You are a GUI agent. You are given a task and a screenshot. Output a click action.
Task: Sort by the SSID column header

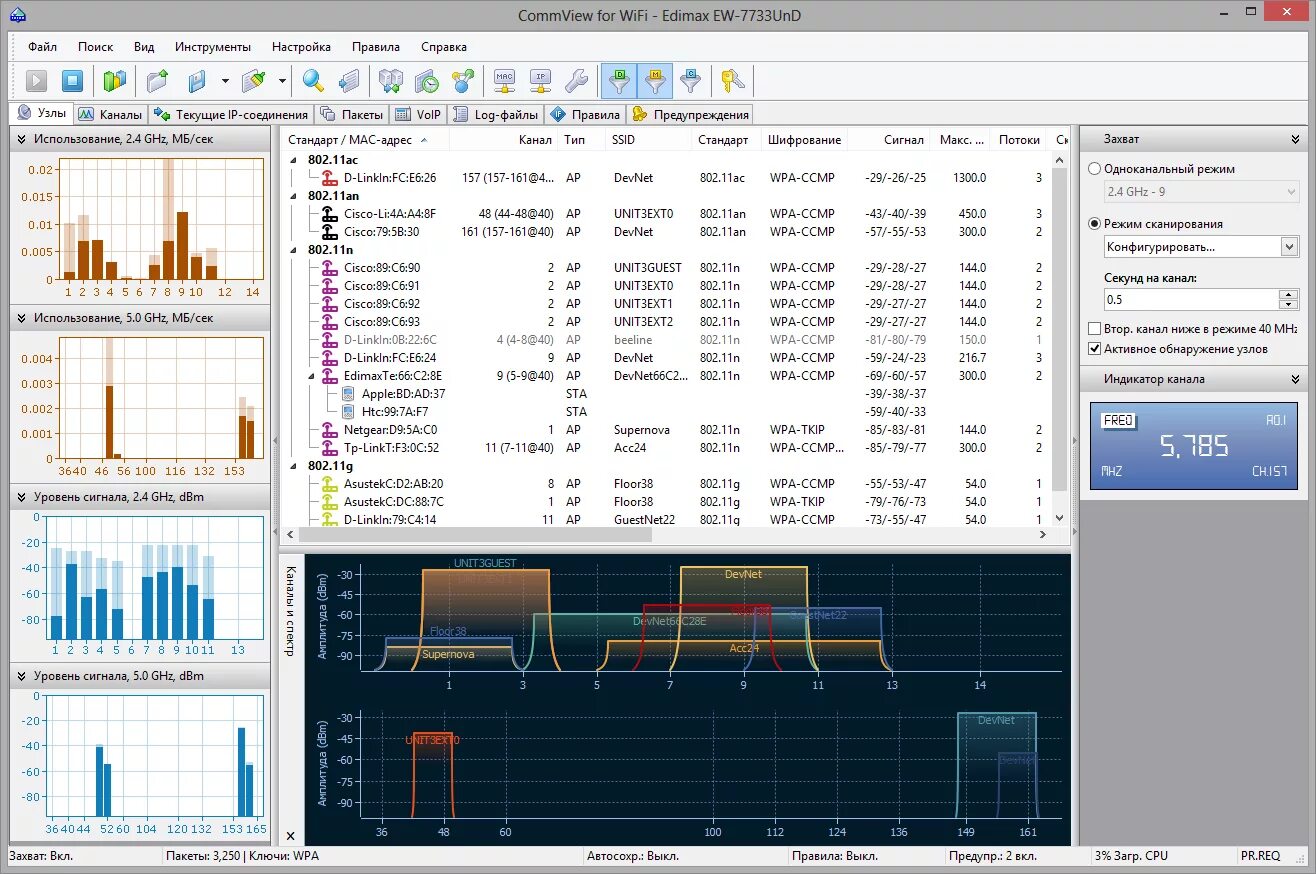623,140
